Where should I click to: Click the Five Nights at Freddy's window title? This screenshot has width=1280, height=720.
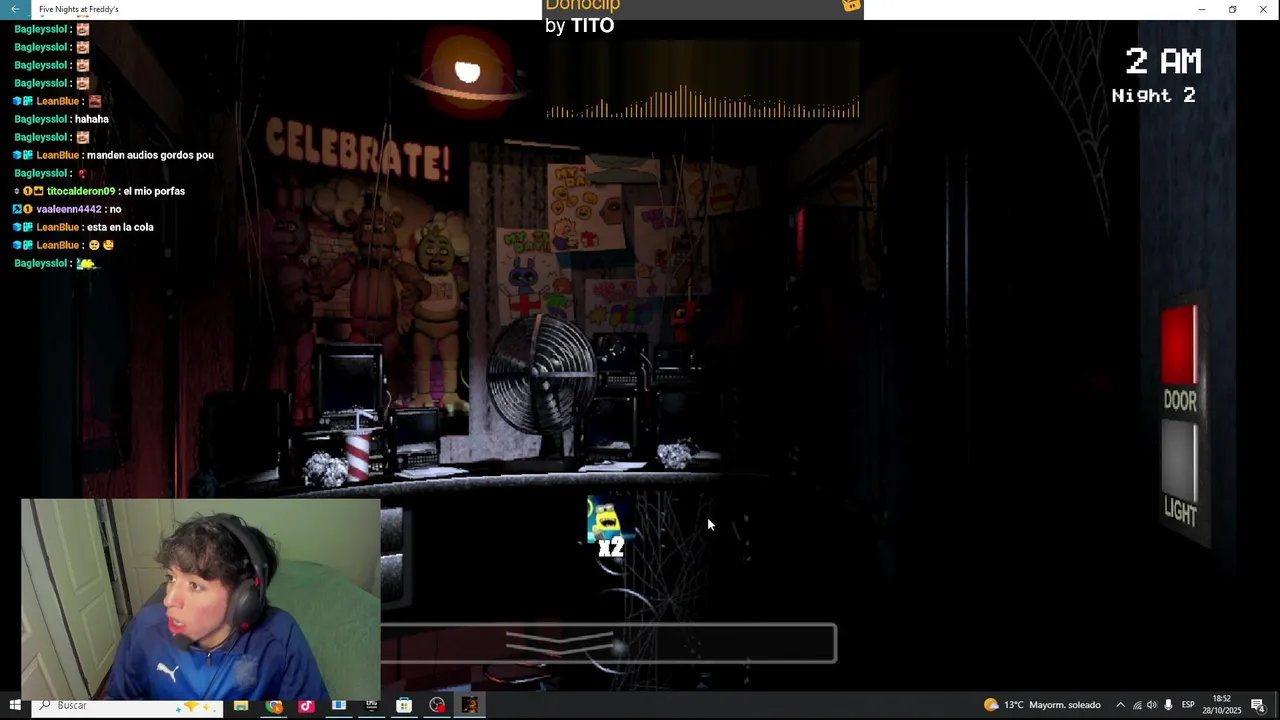click(x=79, y=9)
